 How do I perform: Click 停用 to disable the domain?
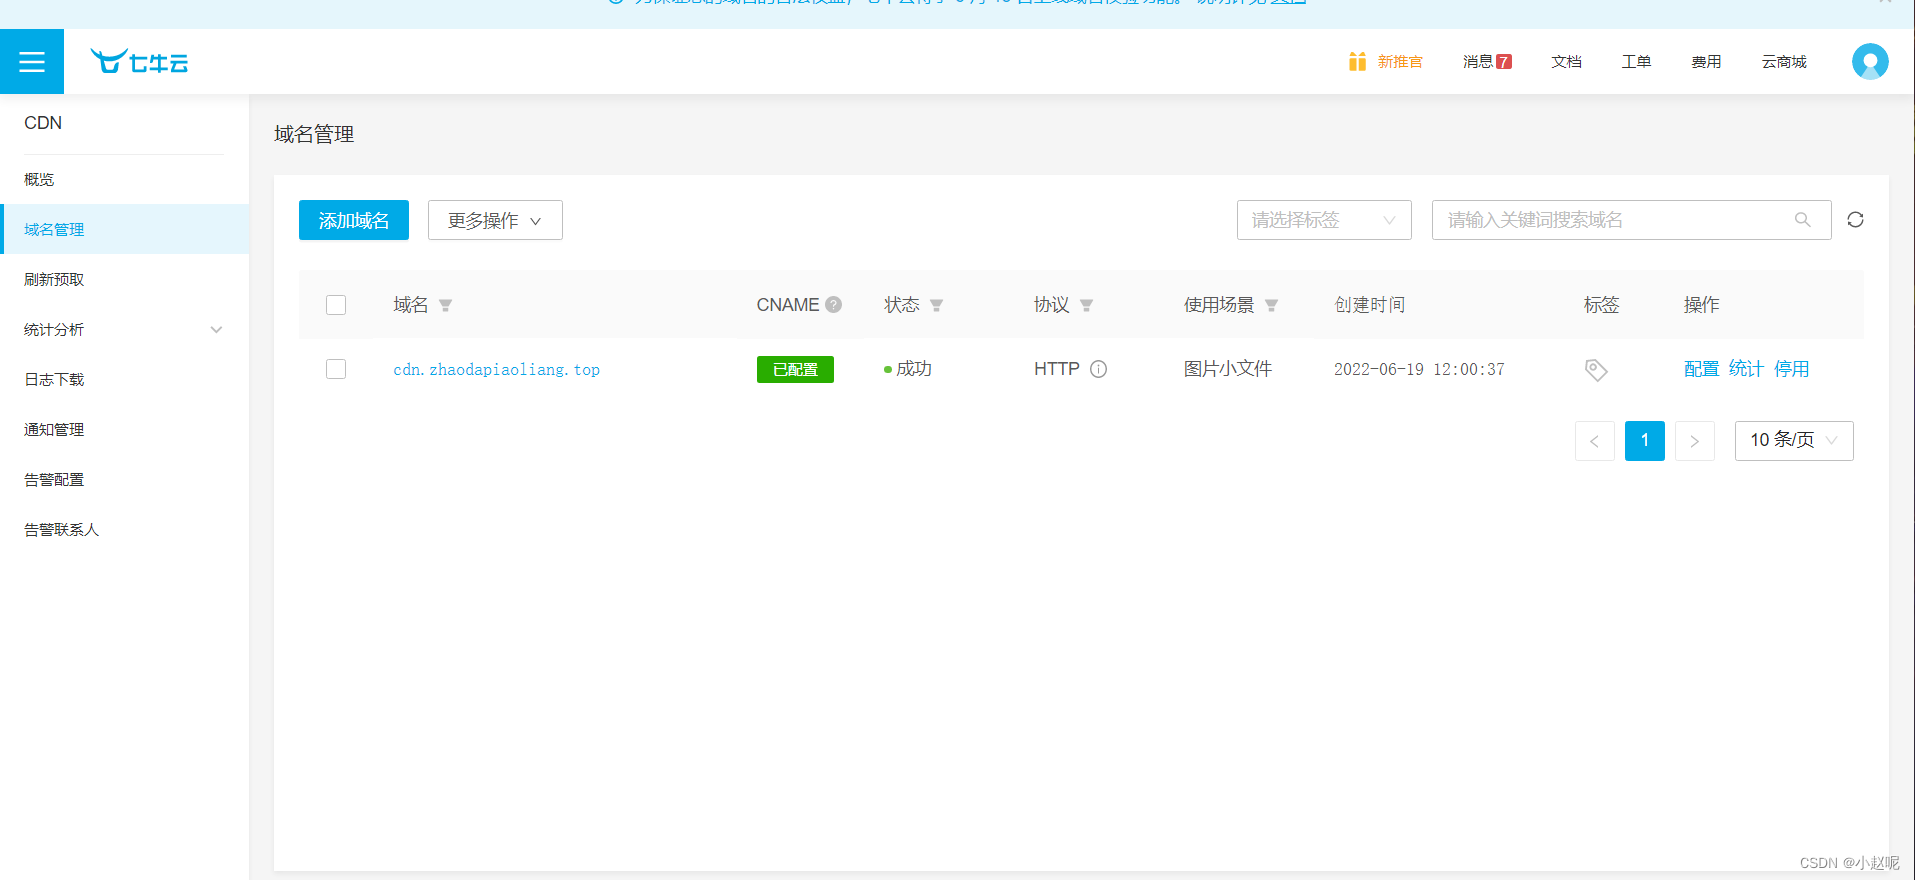[1791, 369]
